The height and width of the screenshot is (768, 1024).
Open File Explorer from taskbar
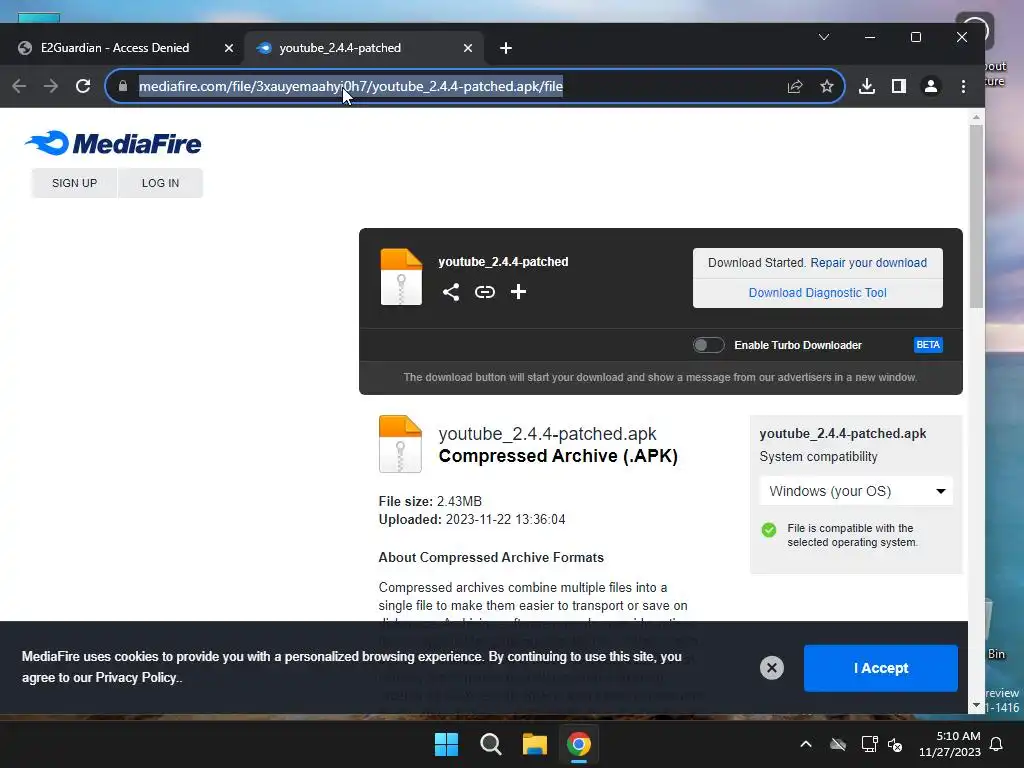(x=534, y=744)
